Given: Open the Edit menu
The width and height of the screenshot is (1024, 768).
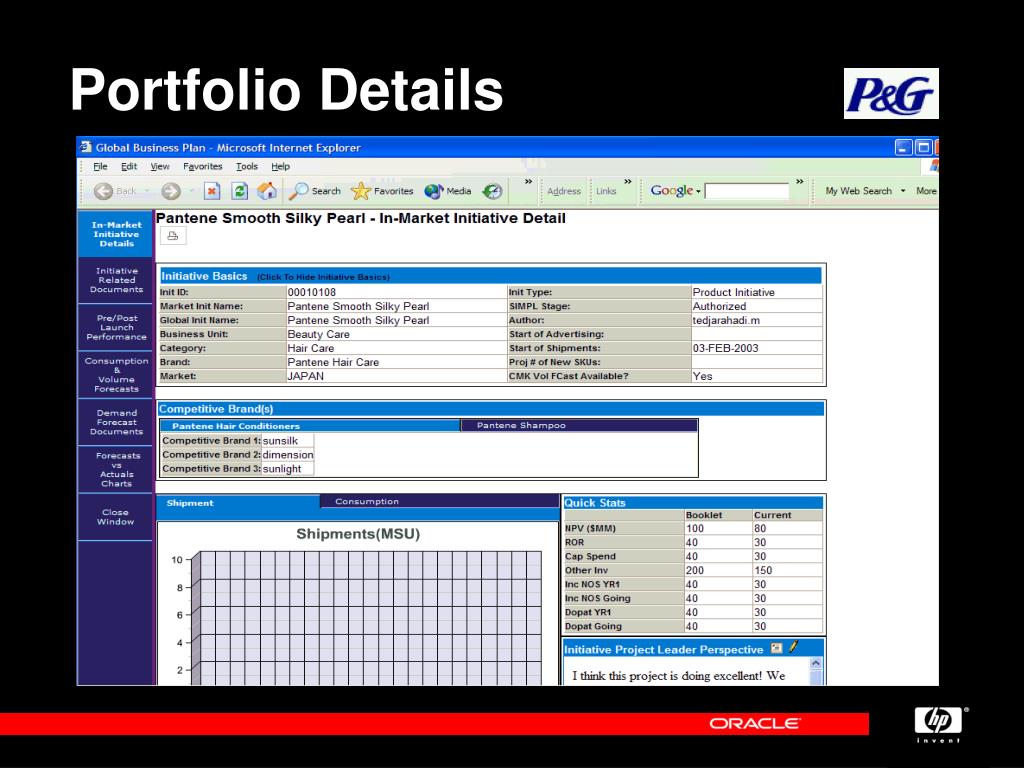Looking at the screenshot, I should pos(129,167).
